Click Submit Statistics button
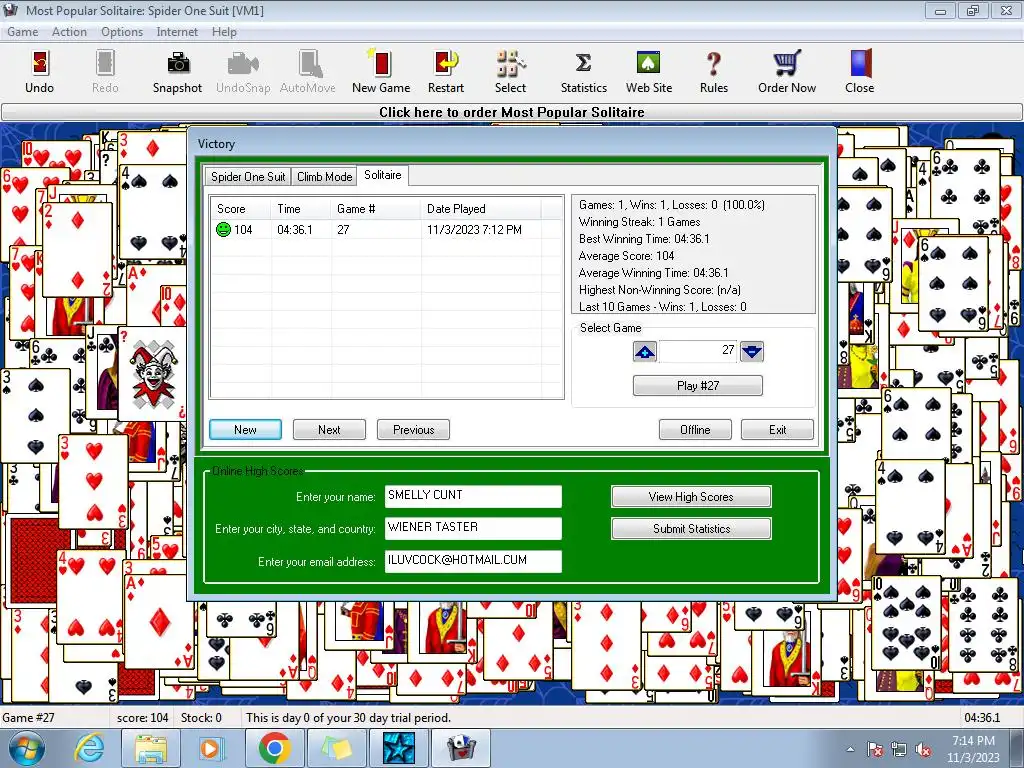 [x=691, y=528]
